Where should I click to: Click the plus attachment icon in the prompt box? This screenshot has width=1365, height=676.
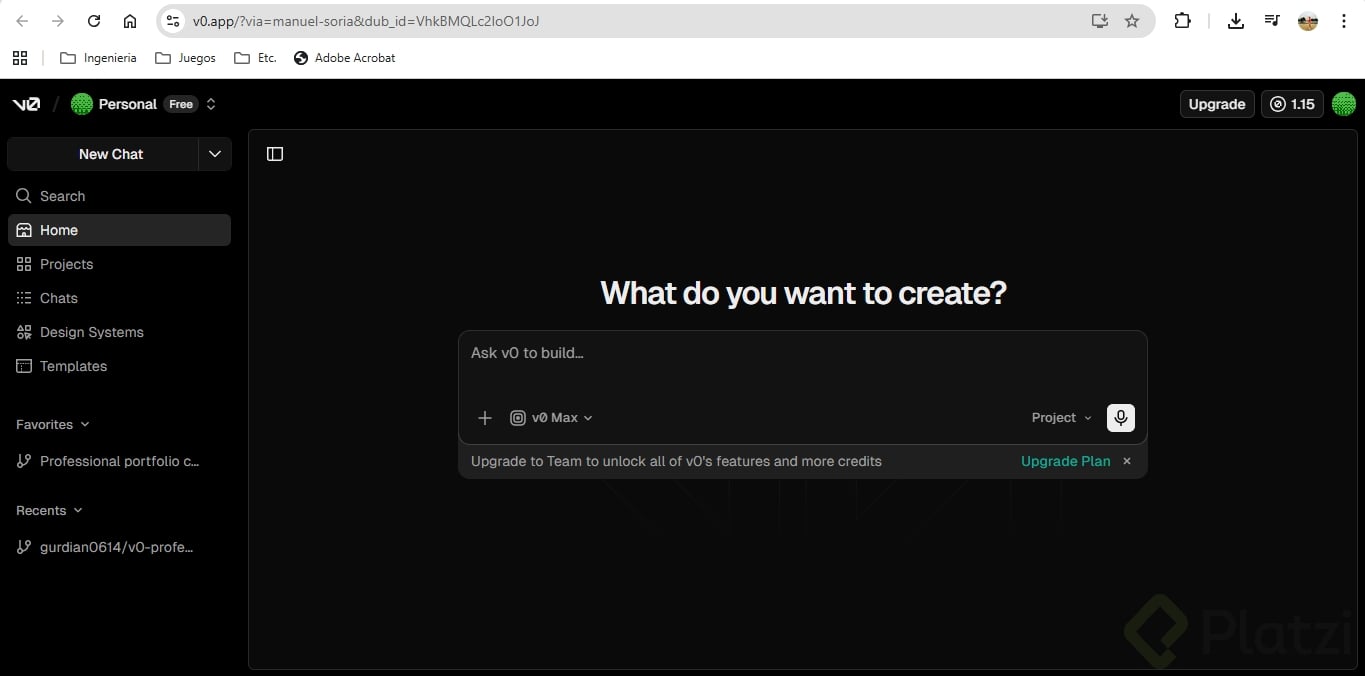(x=485, y=418)
